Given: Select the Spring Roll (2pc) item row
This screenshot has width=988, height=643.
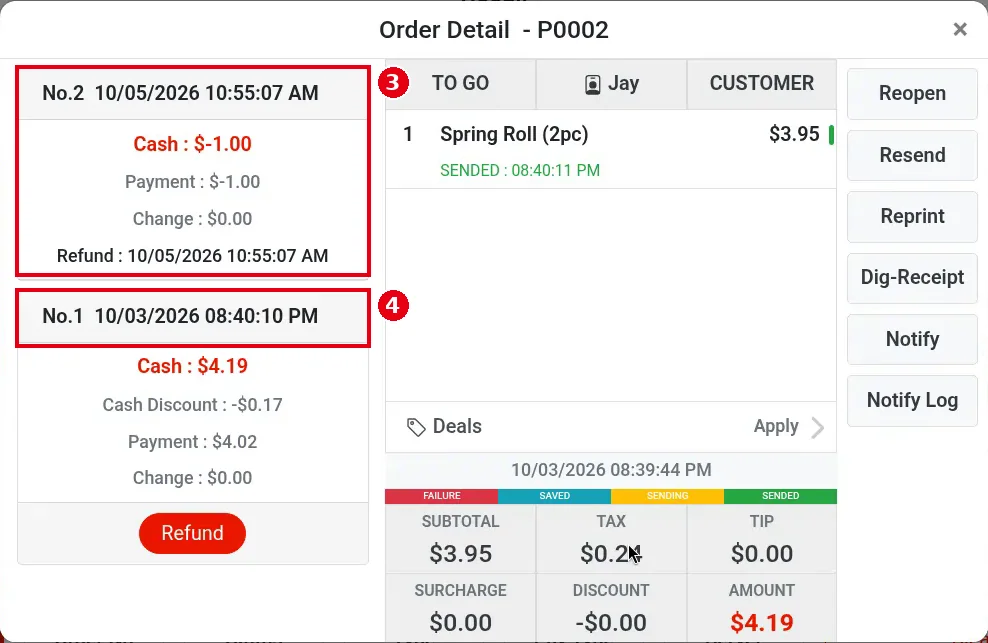Looking at the screenshot, I should (611, 150).
